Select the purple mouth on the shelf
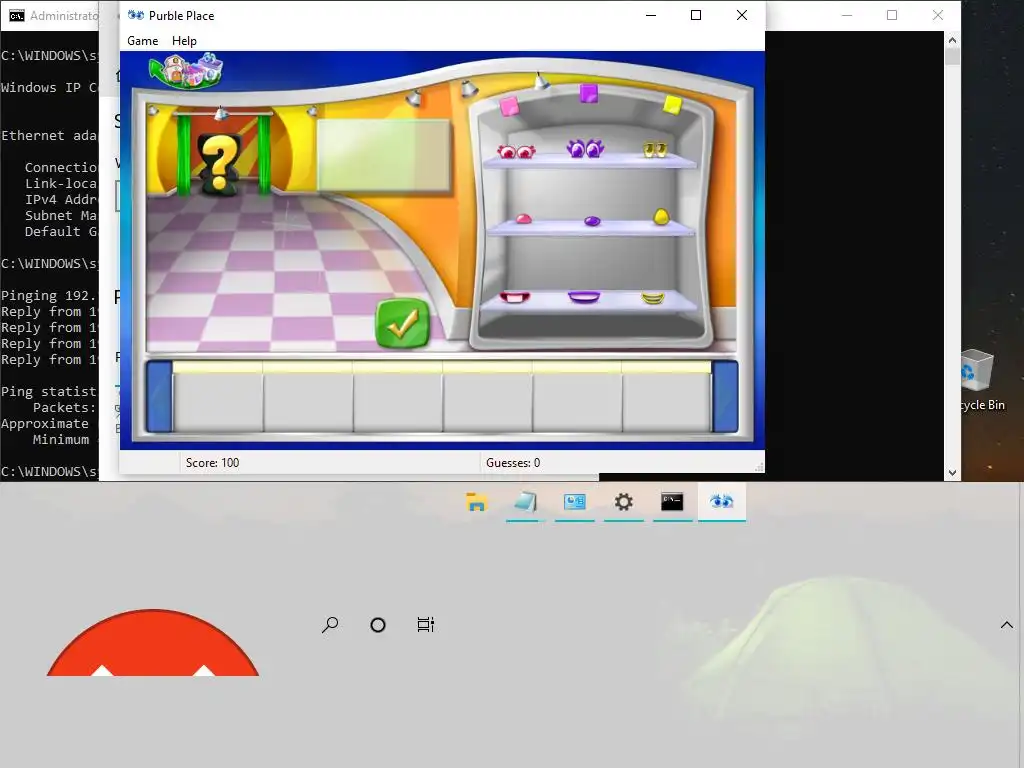 pyautogui.click(x=584, y=297)
